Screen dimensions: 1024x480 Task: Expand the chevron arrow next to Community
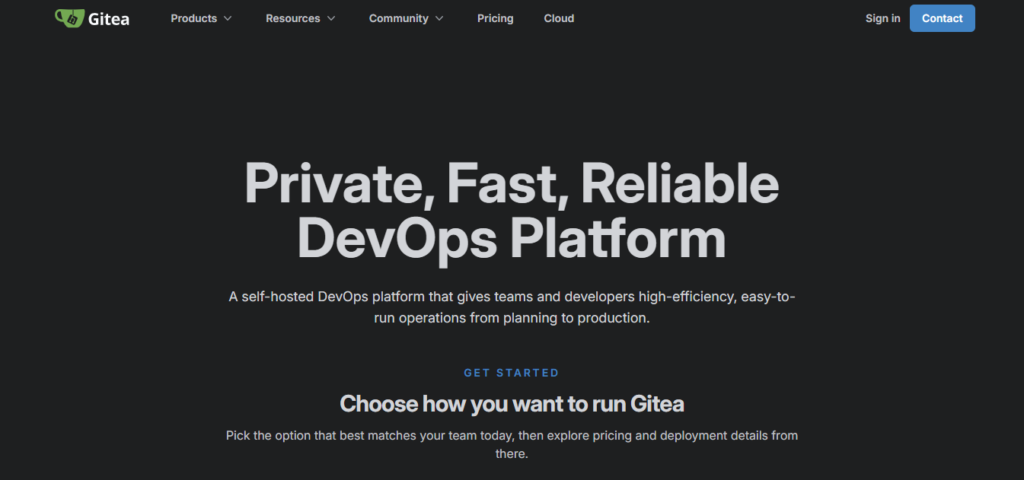439,19
